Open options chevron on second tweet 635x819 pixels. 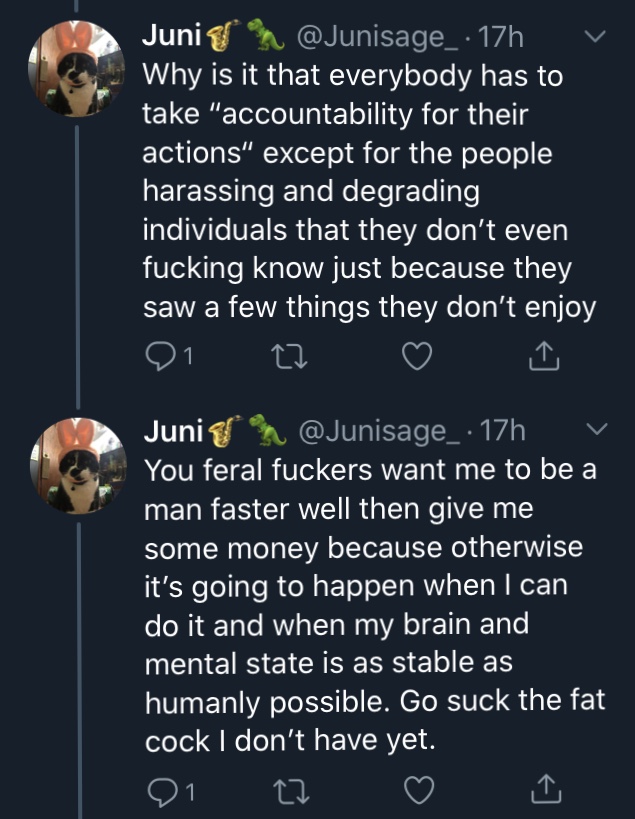pyautogui.click(x=596, y=429)
